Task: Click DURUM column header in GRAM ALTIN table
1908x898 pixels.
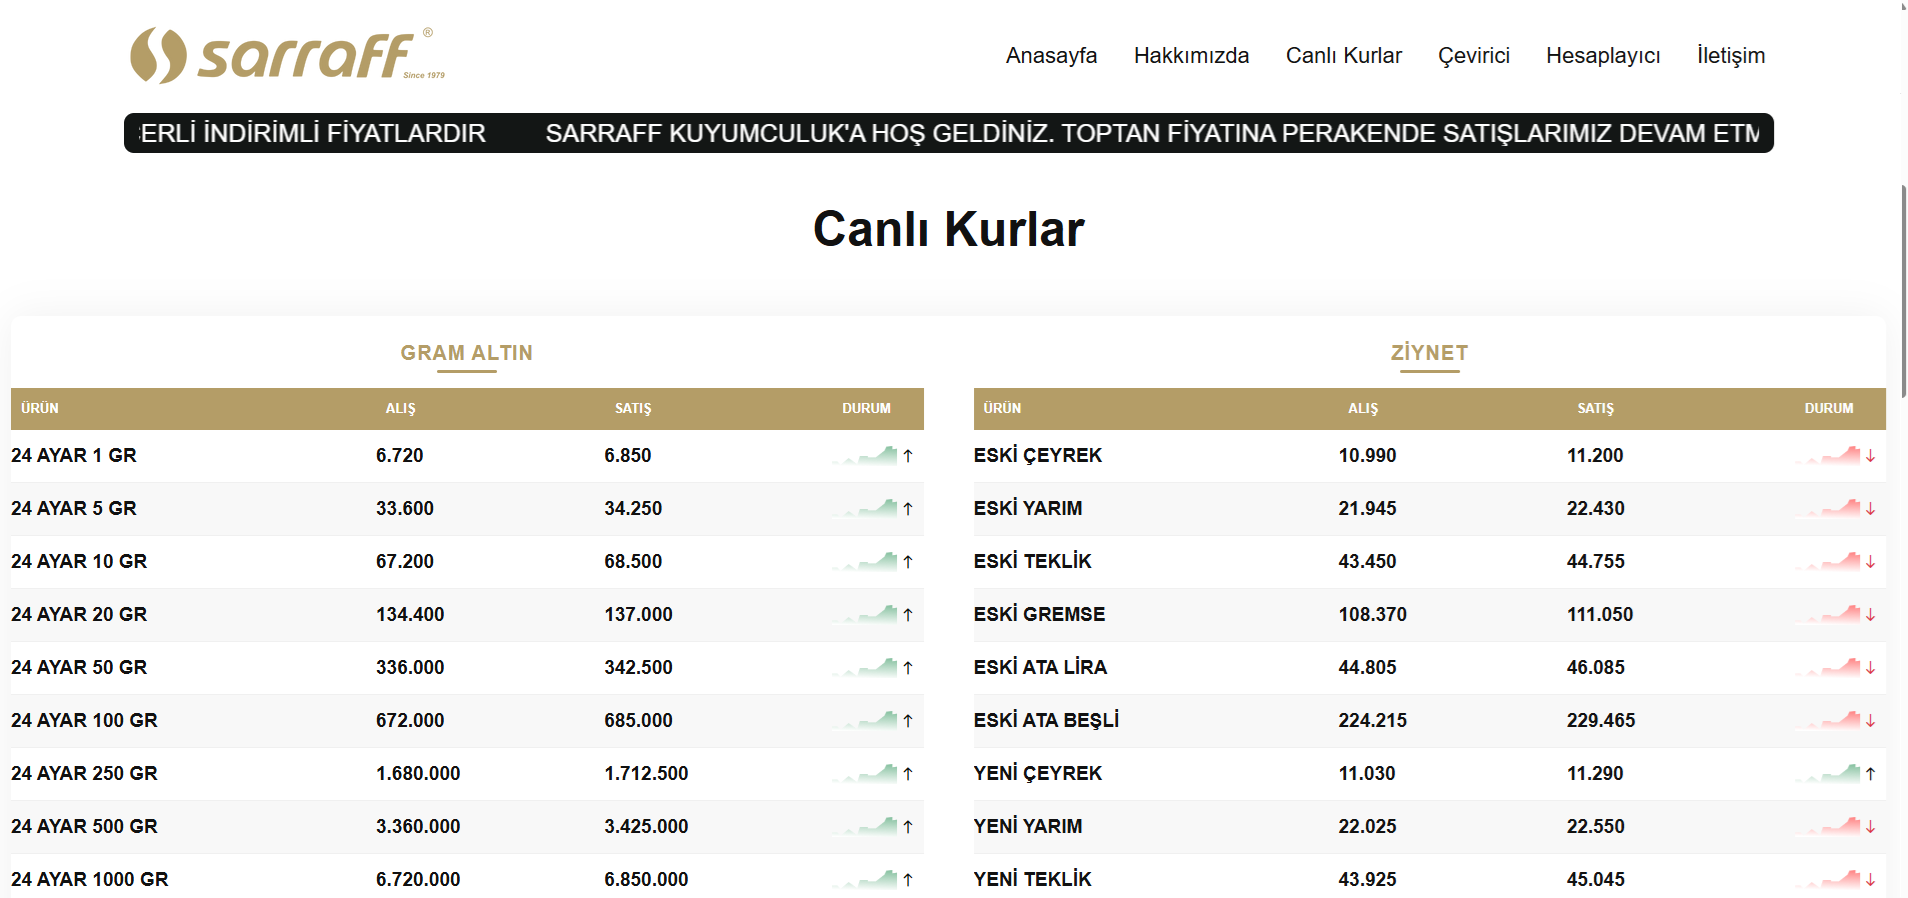Action: pyautogui.click(x=866, y=408)
